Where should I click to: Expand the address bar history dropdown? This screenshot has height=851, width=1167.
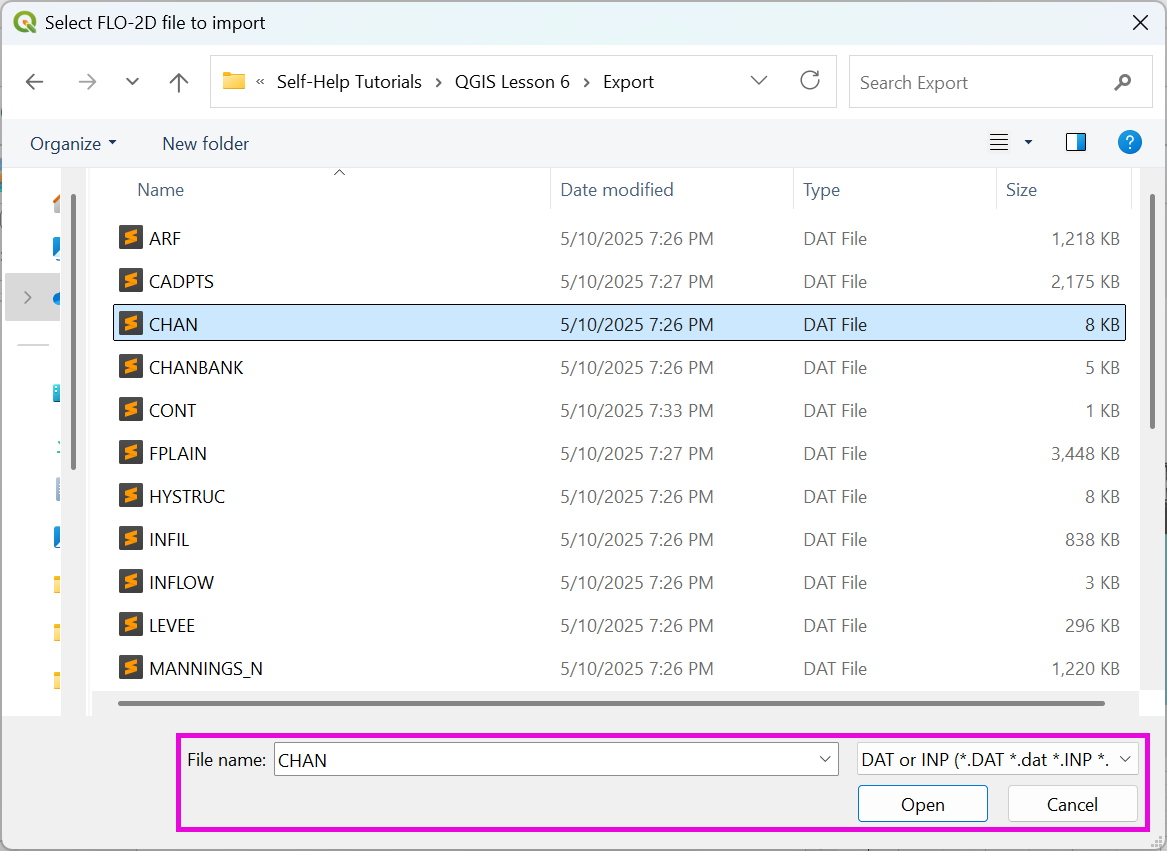pyautogui.click(x=759, y=81)
